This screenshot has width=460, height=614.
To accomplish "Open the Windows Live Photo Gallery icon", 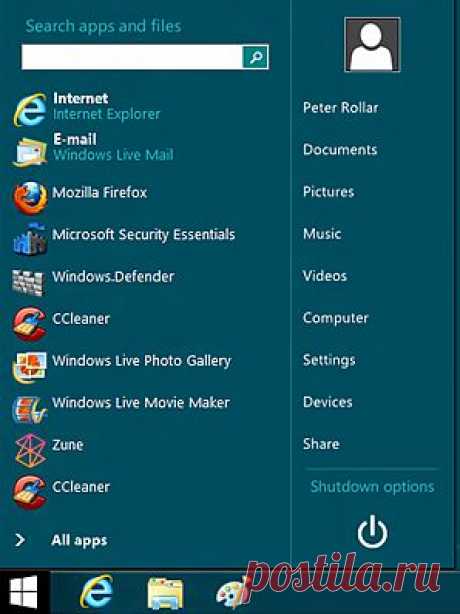I will coord(30,367).
